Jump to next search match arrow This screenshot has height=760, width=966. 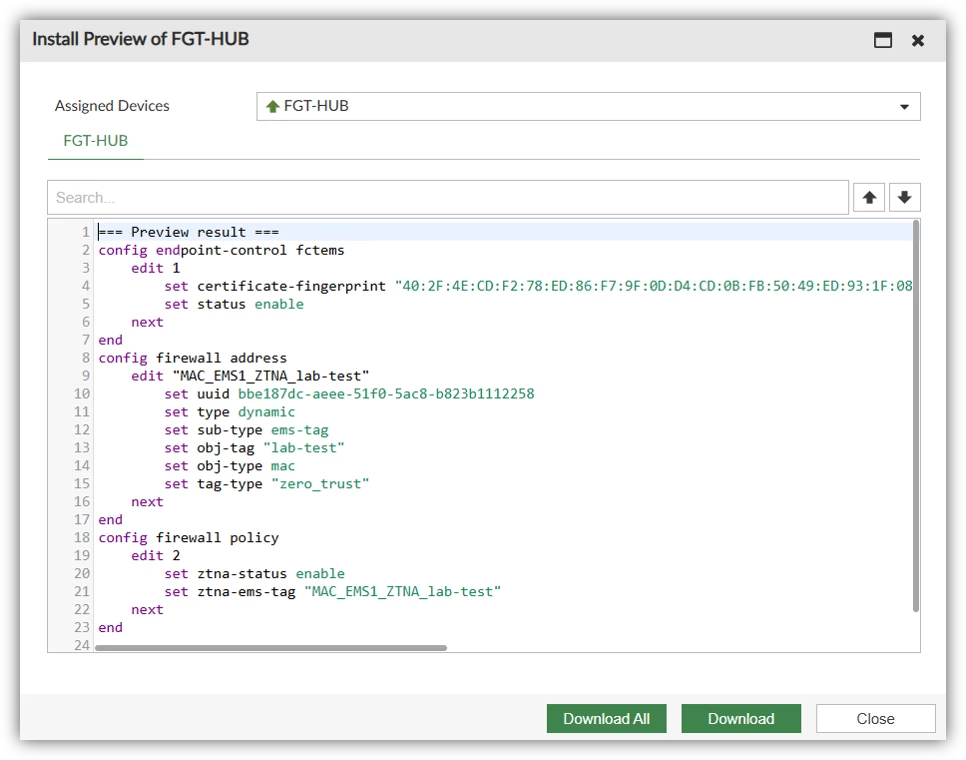click(904, 198)
